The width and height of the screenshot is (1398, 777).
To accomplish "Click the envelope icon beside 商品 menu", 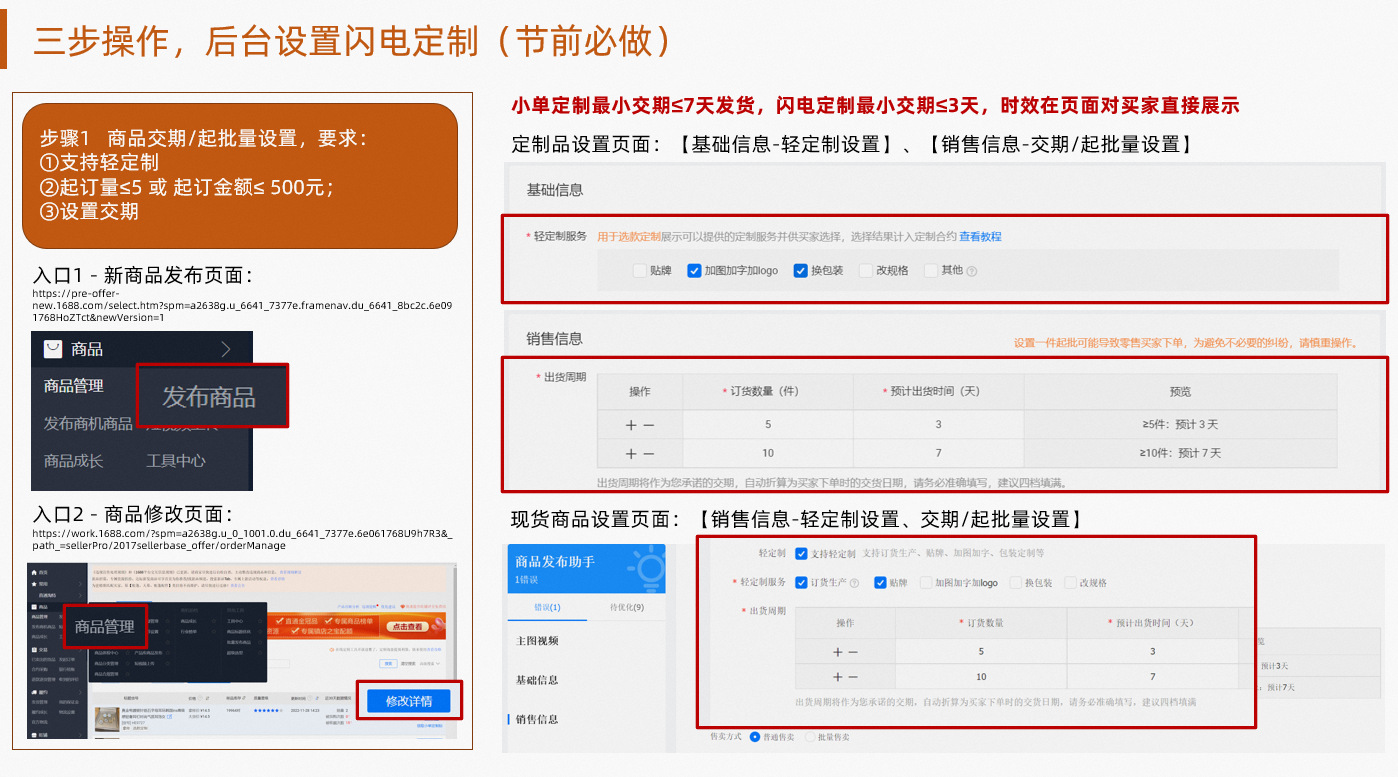I will 52,348.
